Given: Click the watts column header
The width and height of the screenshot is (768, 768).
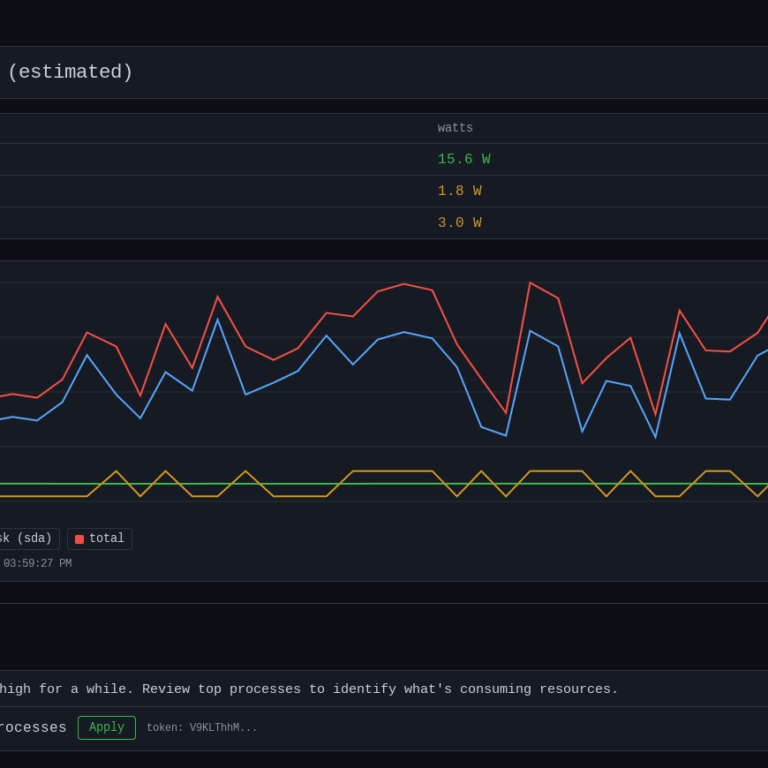Looking at the screenshot, I should point(455,128).
